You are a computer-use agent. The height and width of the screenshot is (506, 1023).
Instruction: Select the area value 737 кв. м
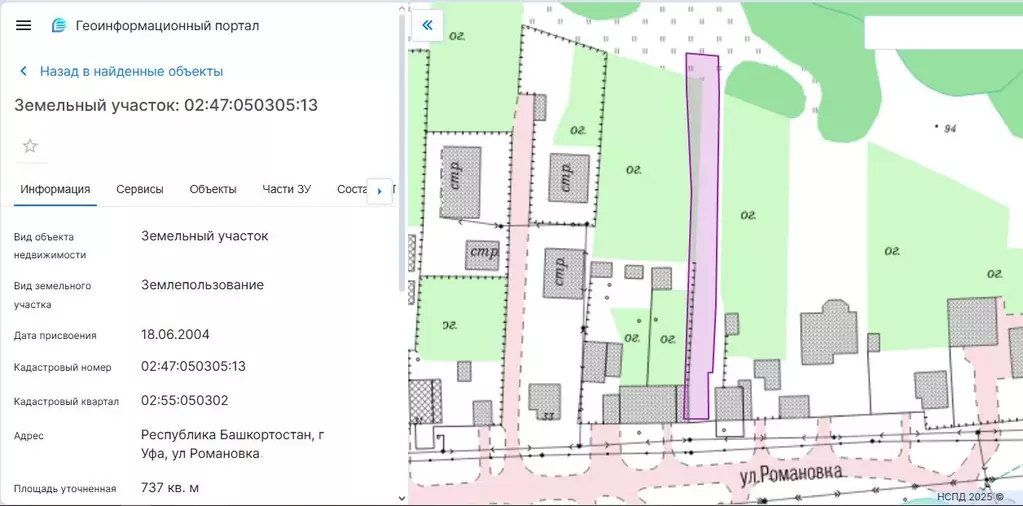[x=170, y=487]
